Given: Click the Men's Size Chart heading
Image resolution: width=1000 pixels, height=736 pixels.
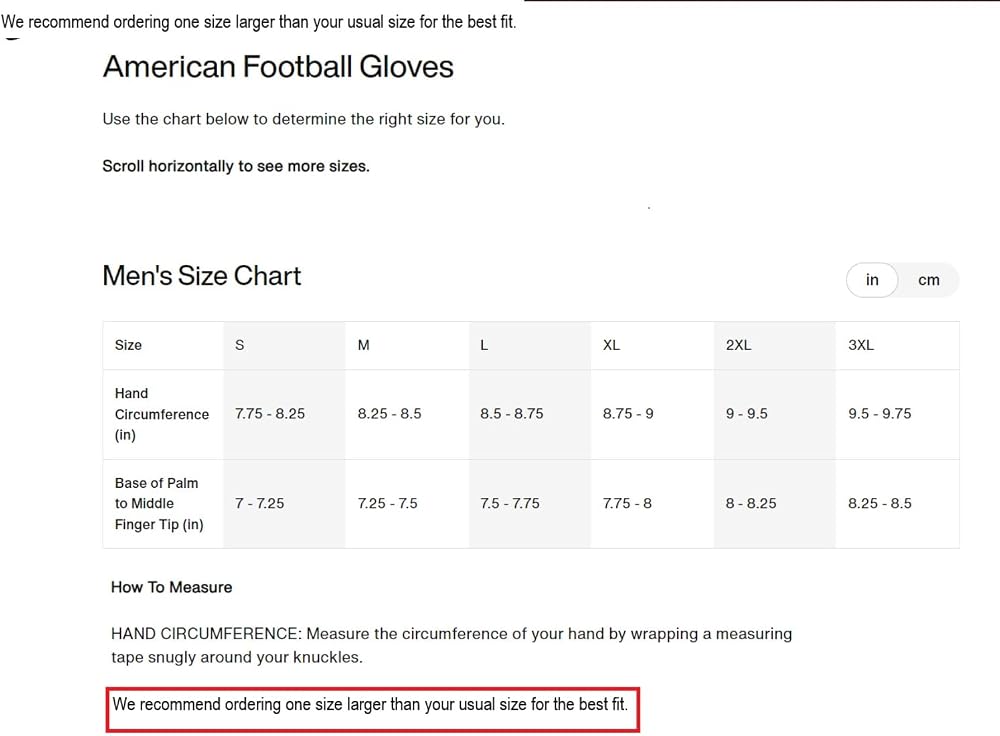Looking at the screenshot, I should point(202,276).
